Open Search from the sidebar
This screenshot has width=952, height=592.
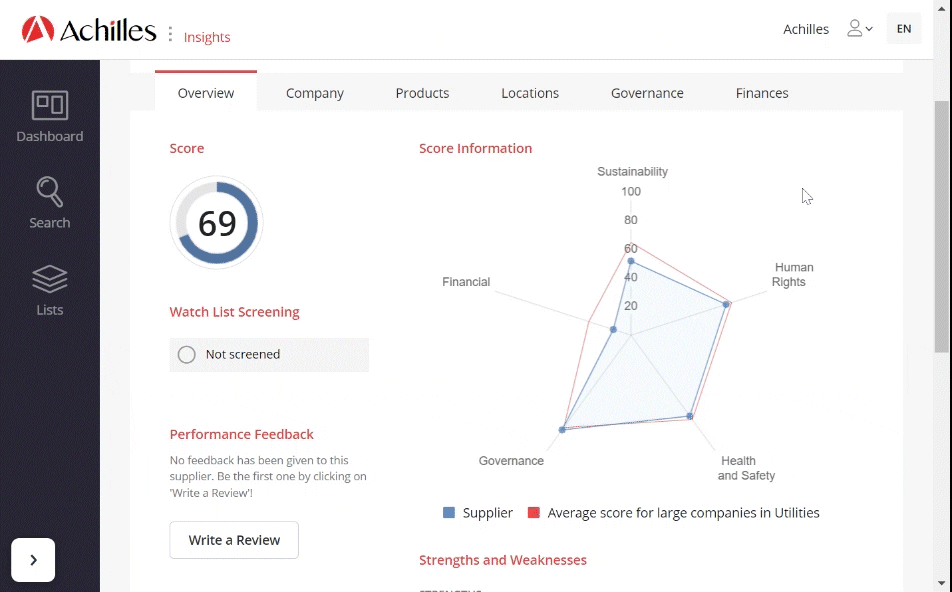(x=50, y=203)
